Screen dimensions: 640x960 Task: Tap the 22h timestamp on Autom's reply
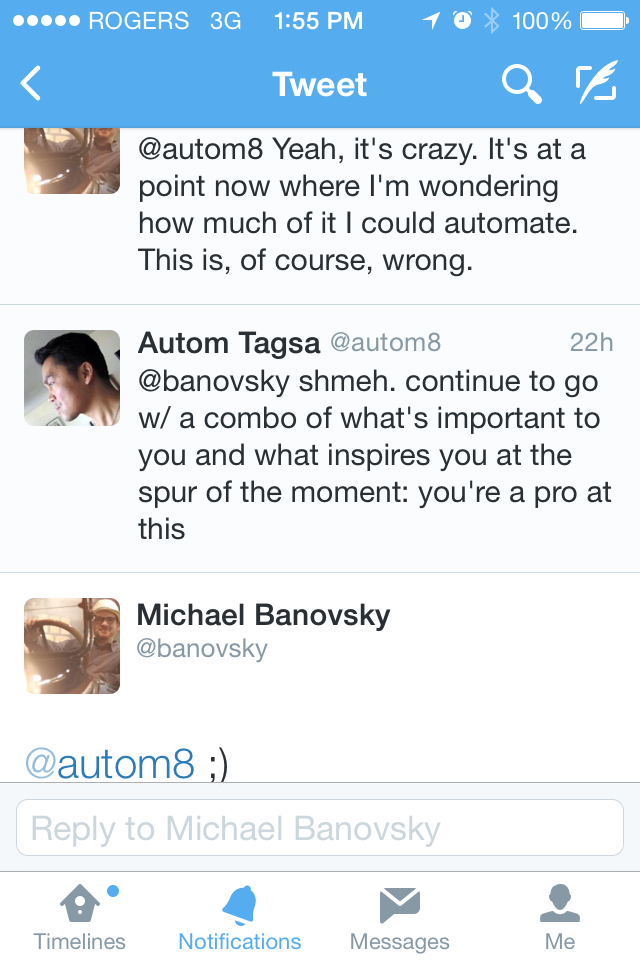click(591, 343)
